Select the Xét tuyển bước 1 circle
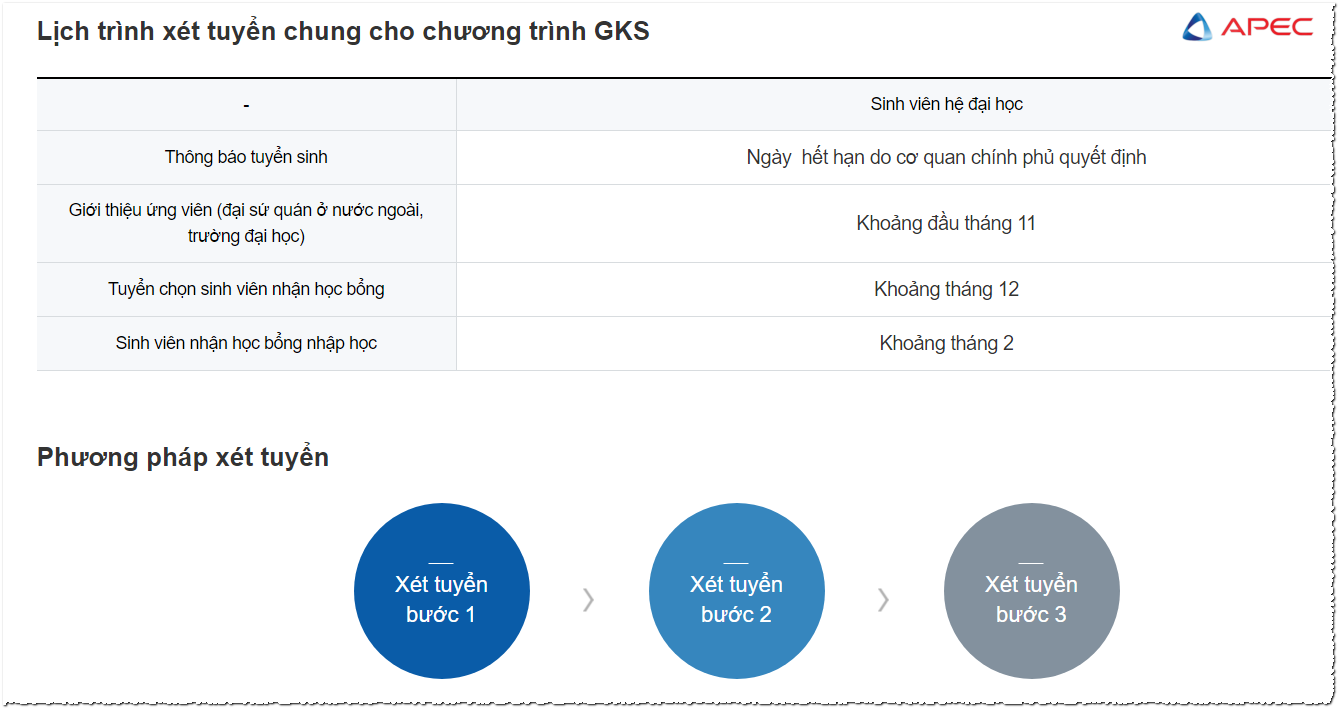This screenshot has height=714, width=1344. pos(442,591)
